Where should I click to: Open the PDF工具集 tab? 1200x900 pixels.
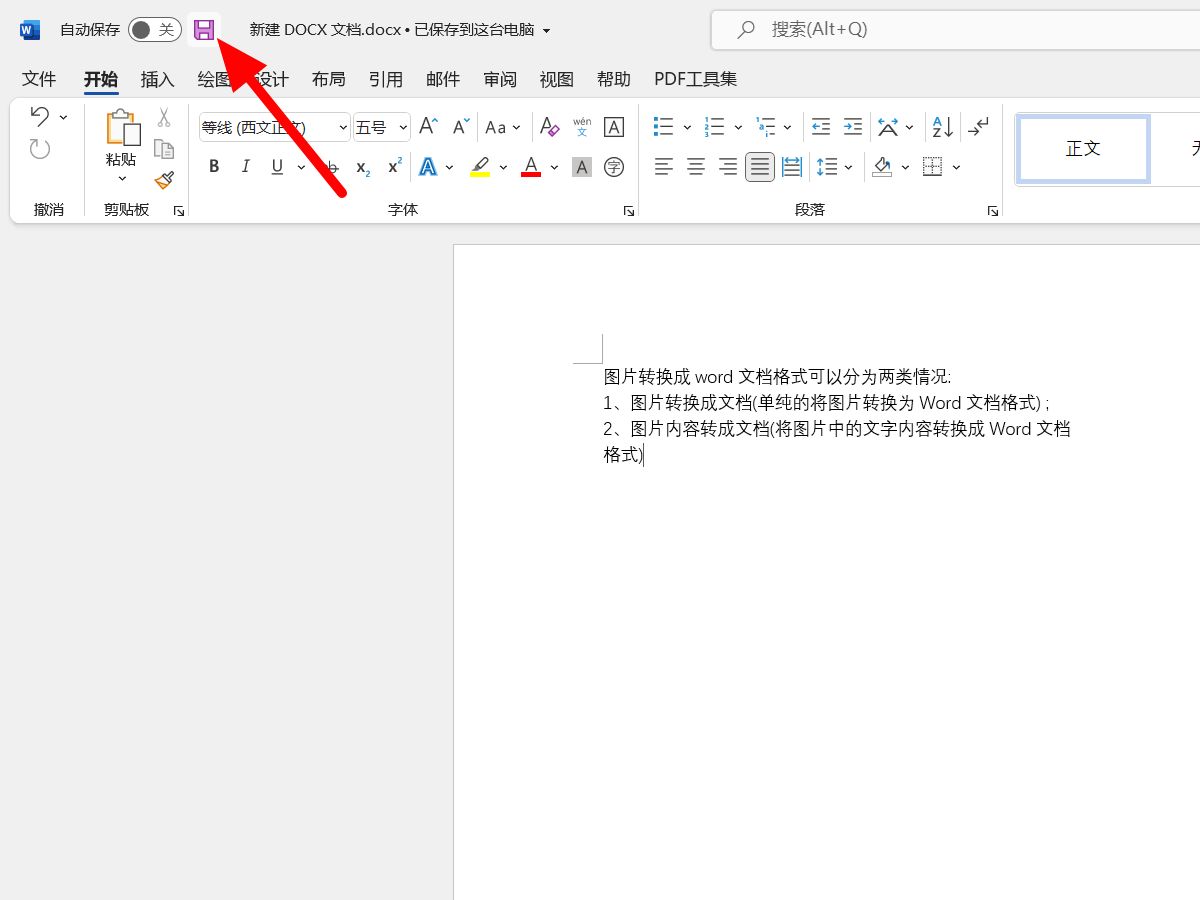(694, 79)
